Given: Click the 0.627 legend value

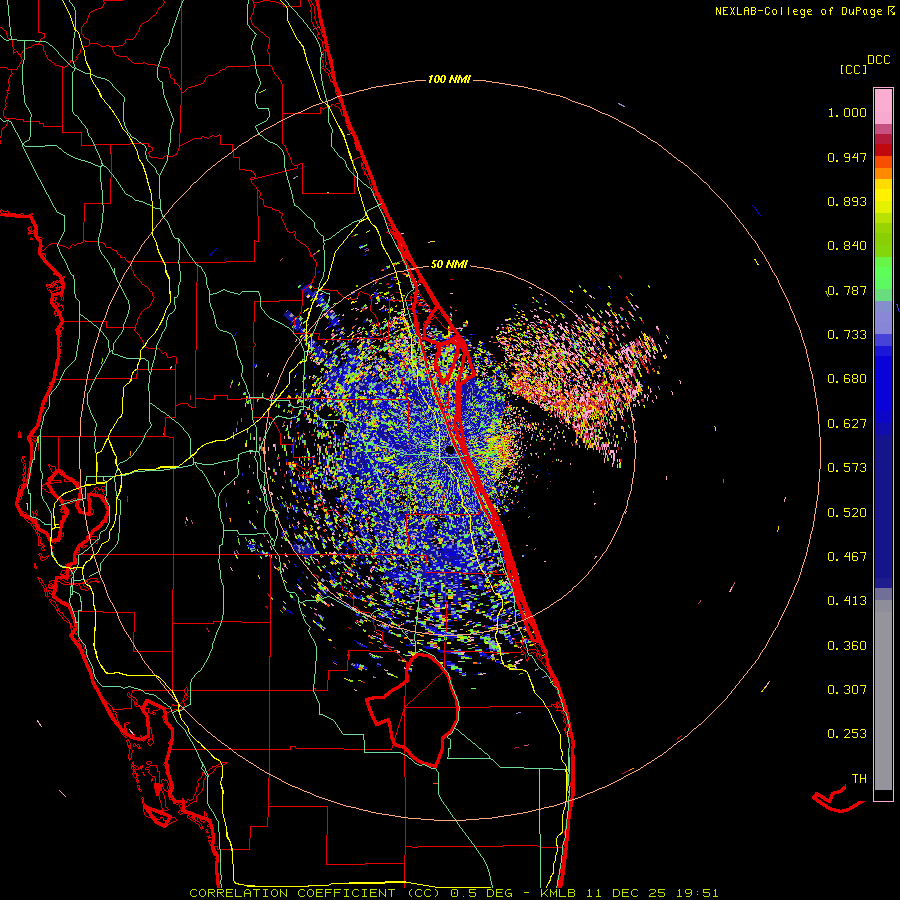Looking at the screenshot, I should click(847, 424).
